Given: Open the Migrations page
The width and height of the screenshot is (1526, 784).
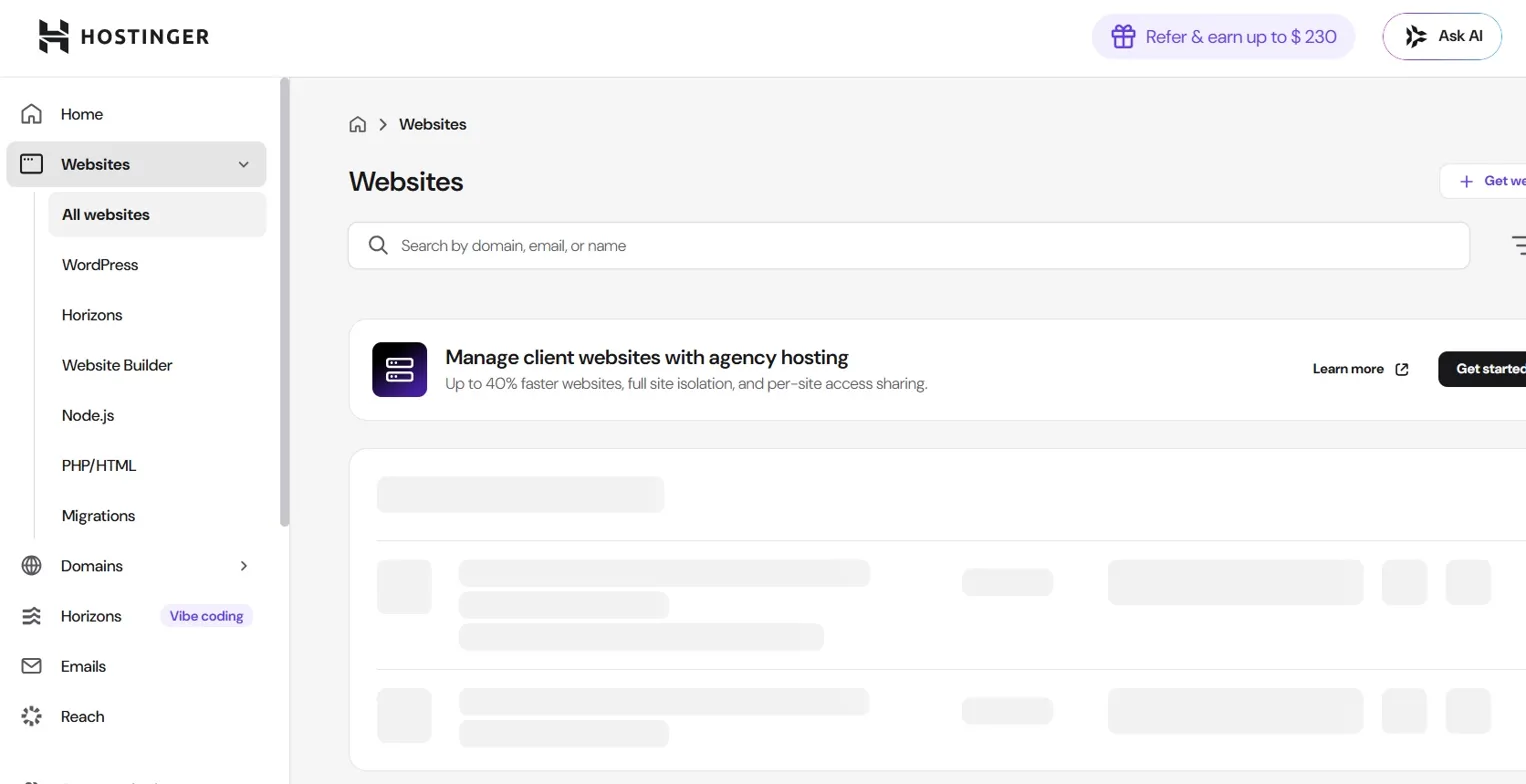Looking at the screenshot, I should (x=98, y=515).
